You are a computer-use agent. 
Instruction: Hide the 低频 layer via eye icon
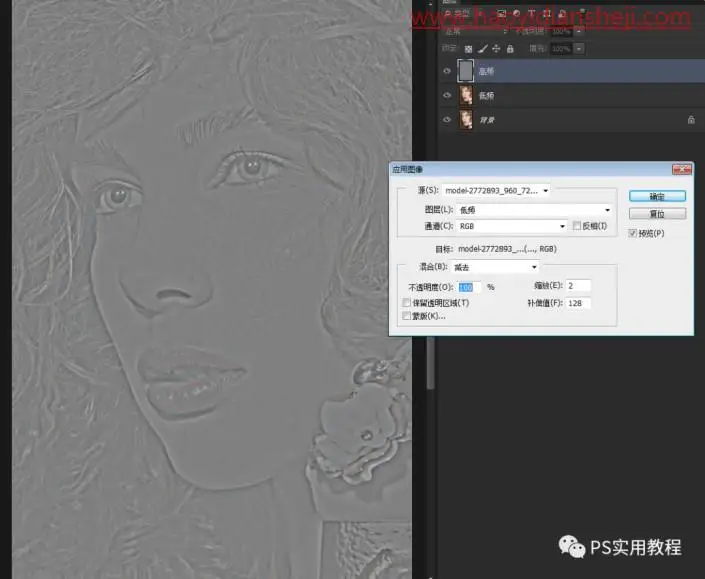tap(447, 95)
